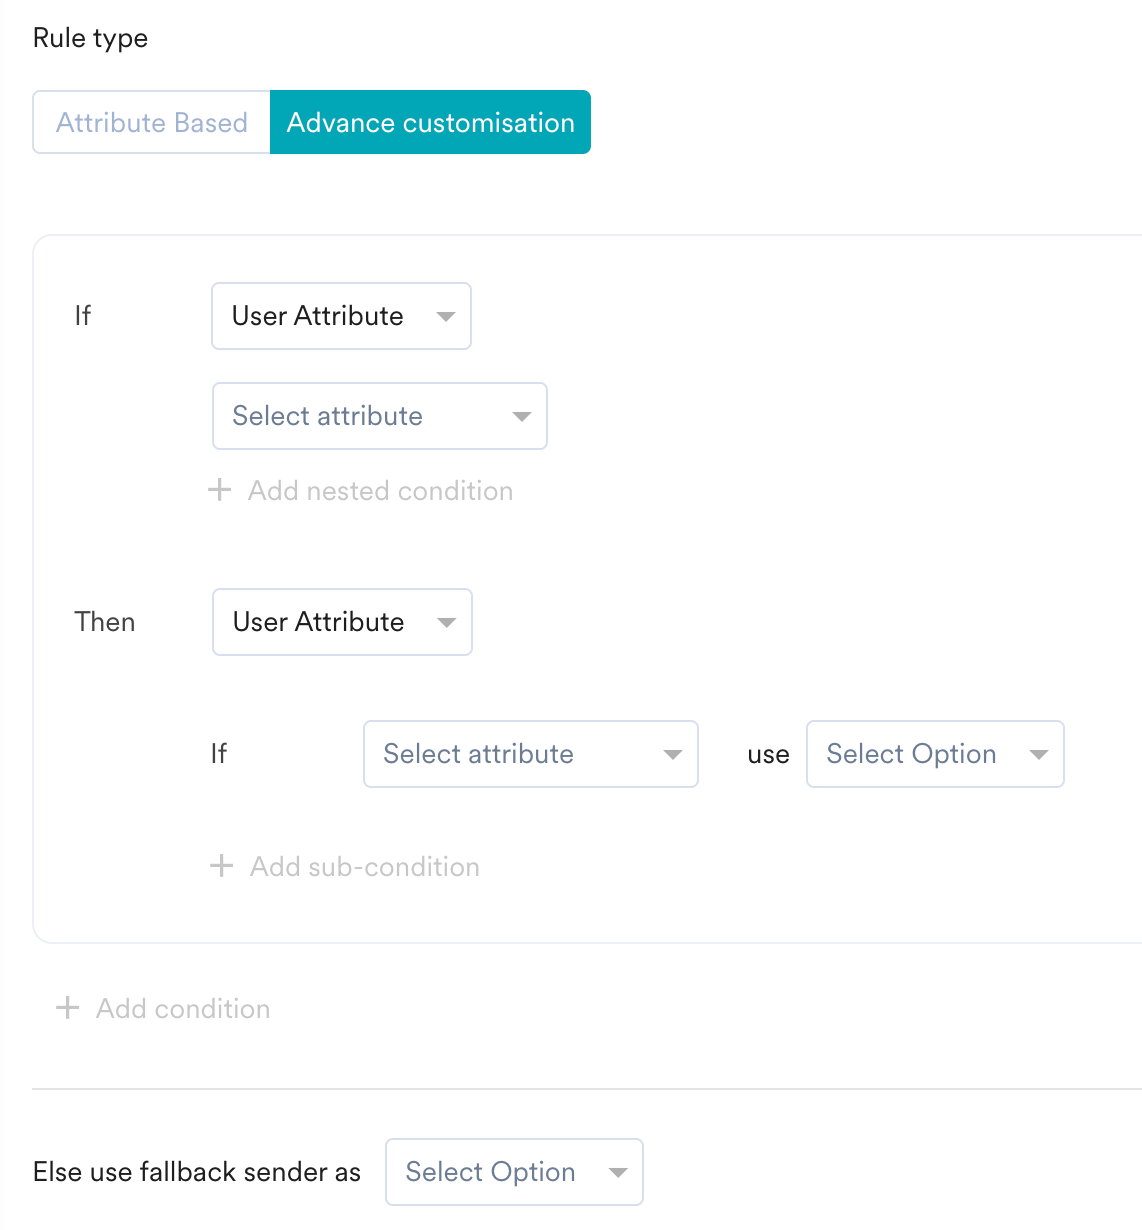
Task: Select the Advance customisation rule type
Action: 430,122
